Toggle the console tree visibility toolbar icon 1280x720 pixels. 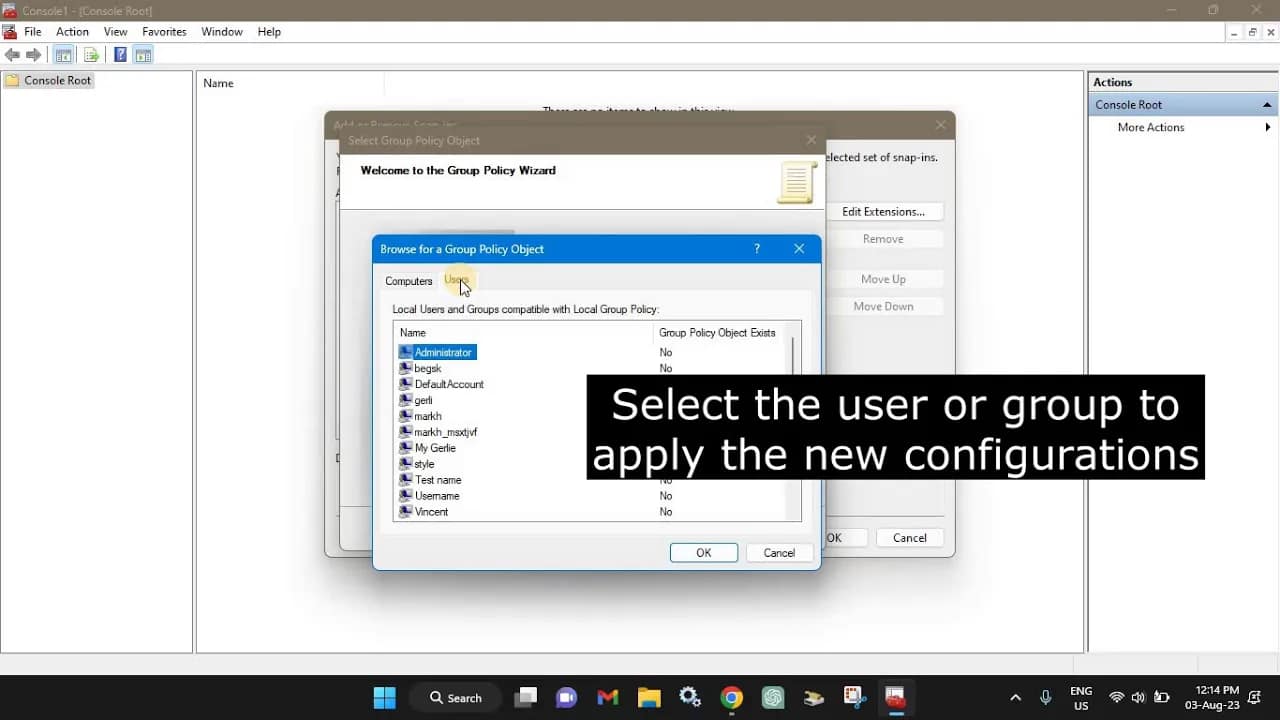(x=64, y=54)
